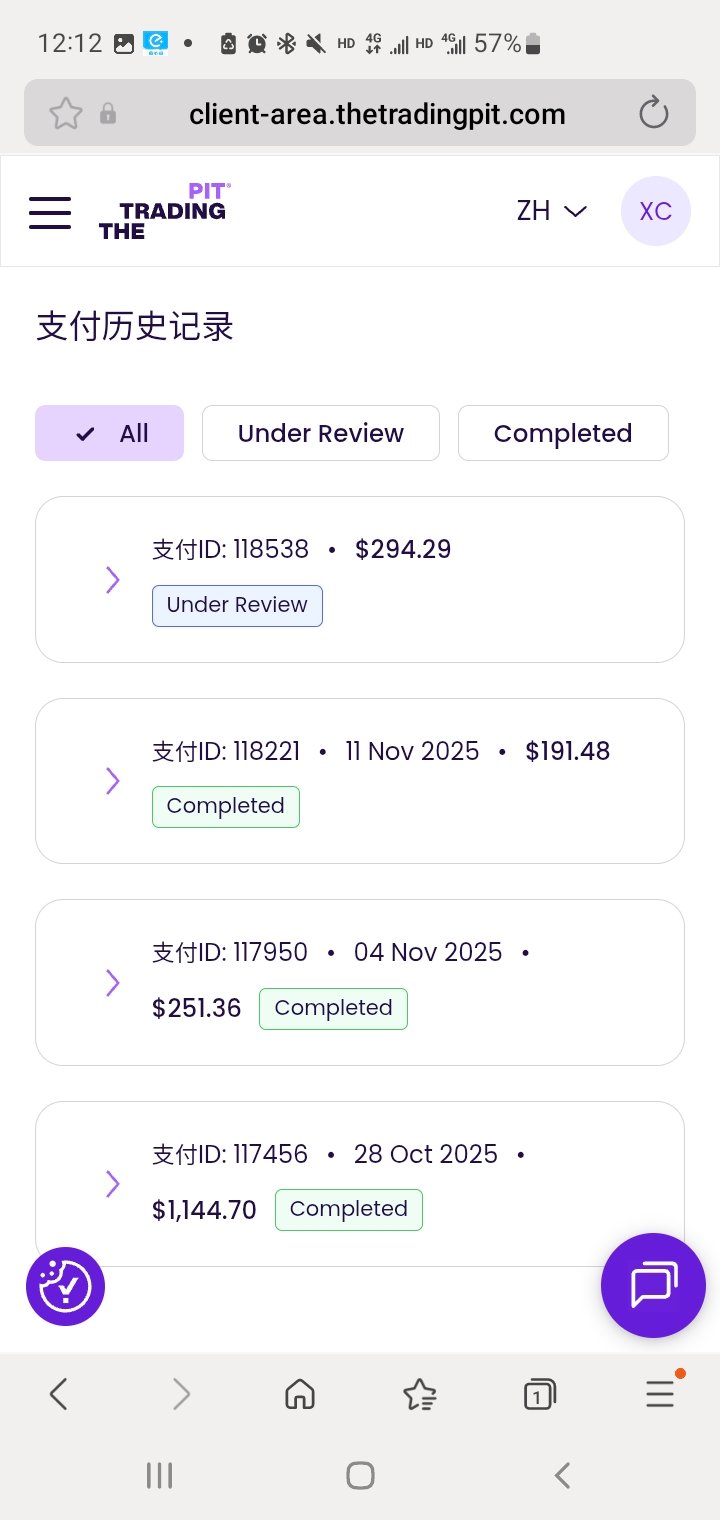This screenshot has width=720, height=1520.
Task: Open the ZH language dropdown
Action: 551,211
